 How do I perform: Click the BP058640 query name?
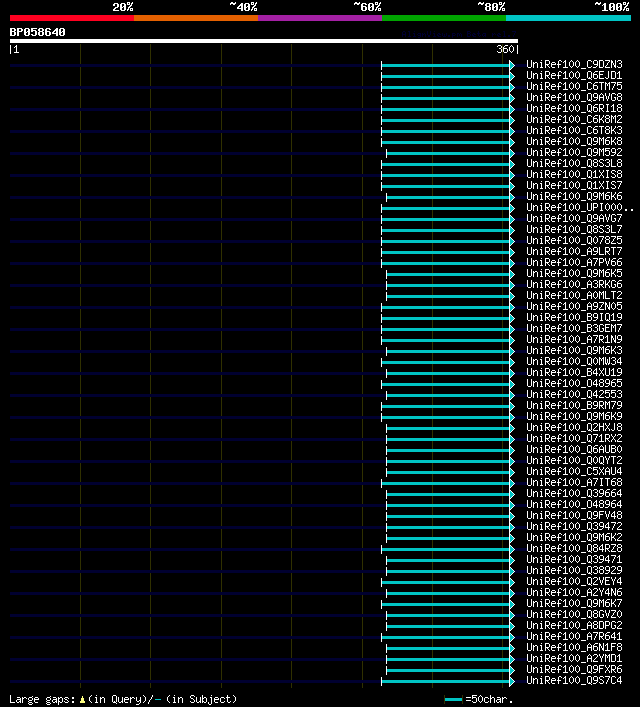tap(37, 32)
